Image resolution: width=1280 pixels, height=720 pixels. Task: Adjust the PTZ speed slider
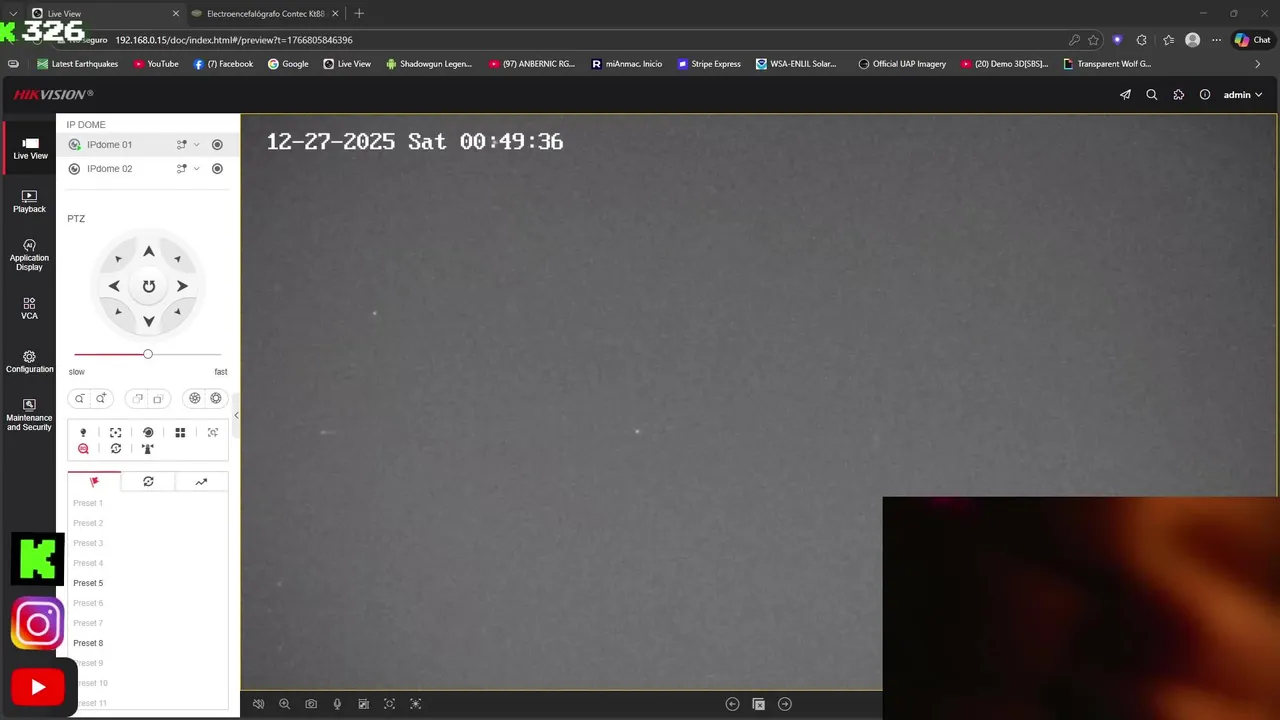click(148, 354)
